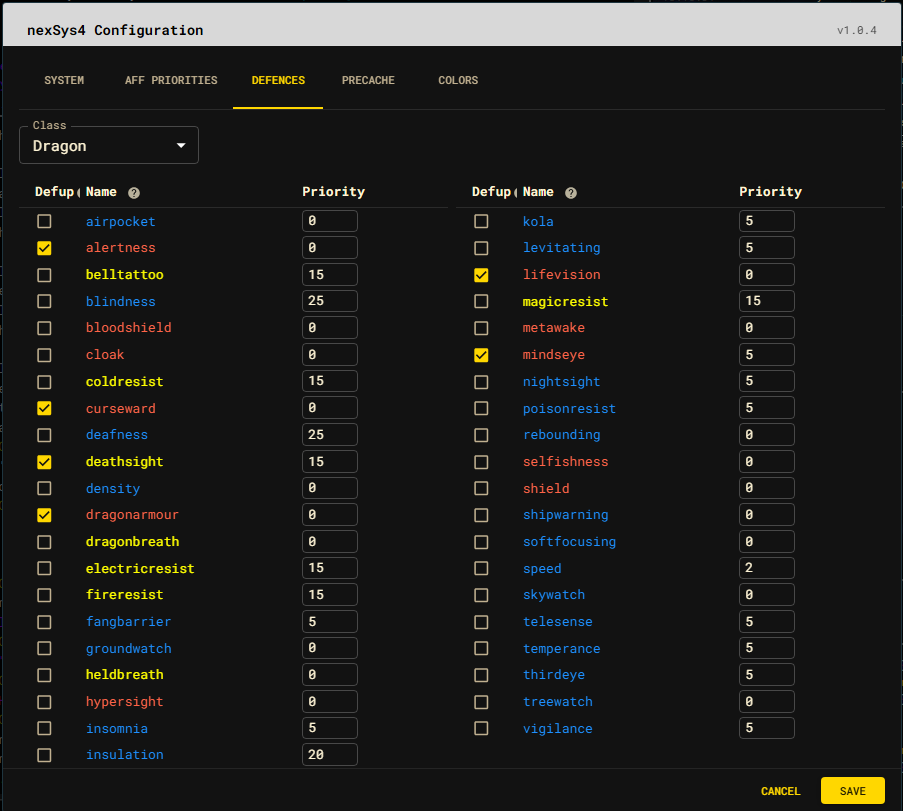The image size is (903, 811).
Task: Click the telesense defence name
Action: [x=557, y=621]
